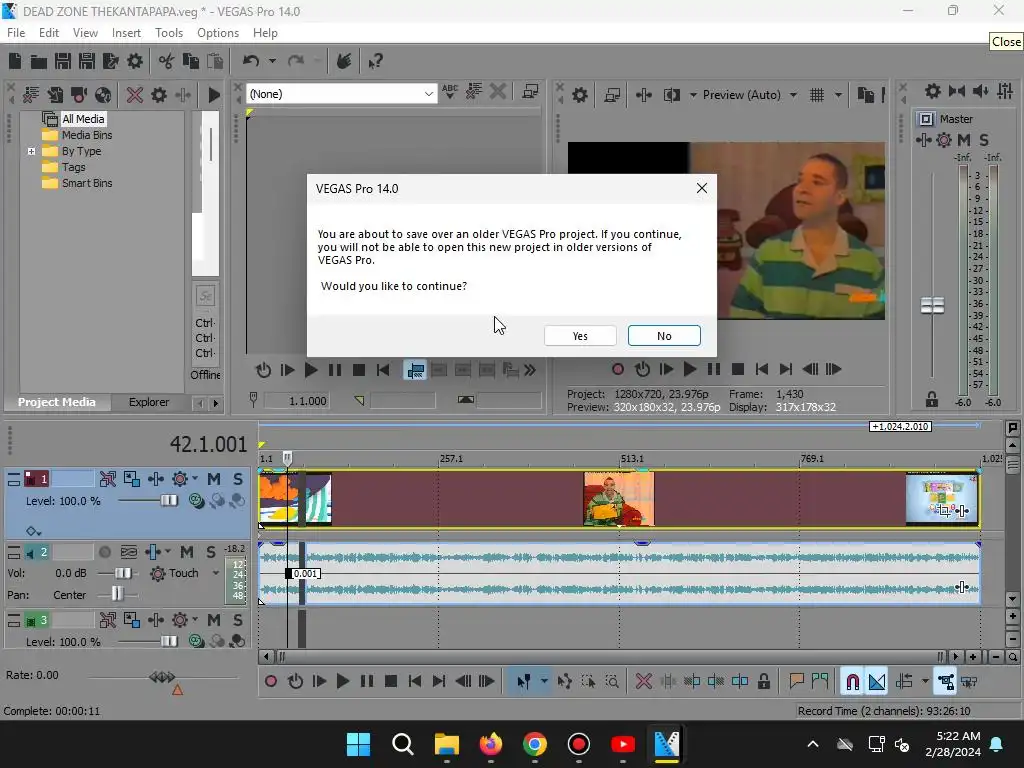The image size is (1024, 768).
Task: Open the View menu
Action: 85,33
